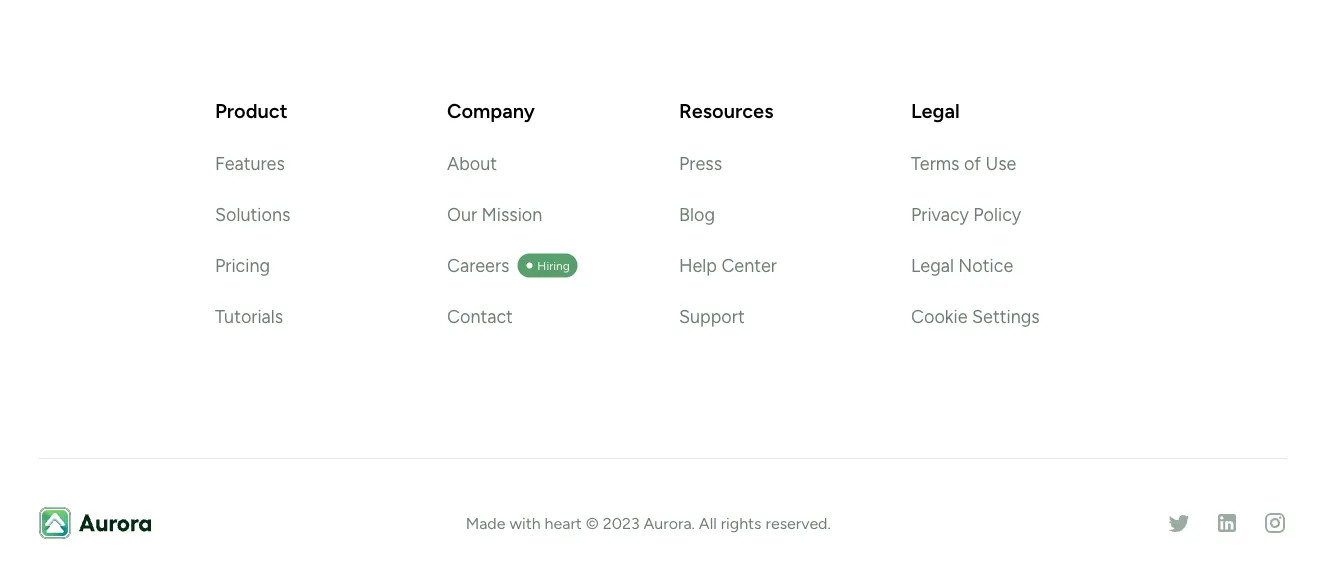
Task: Click the green Hiring badge
Action: click(547, 266)
